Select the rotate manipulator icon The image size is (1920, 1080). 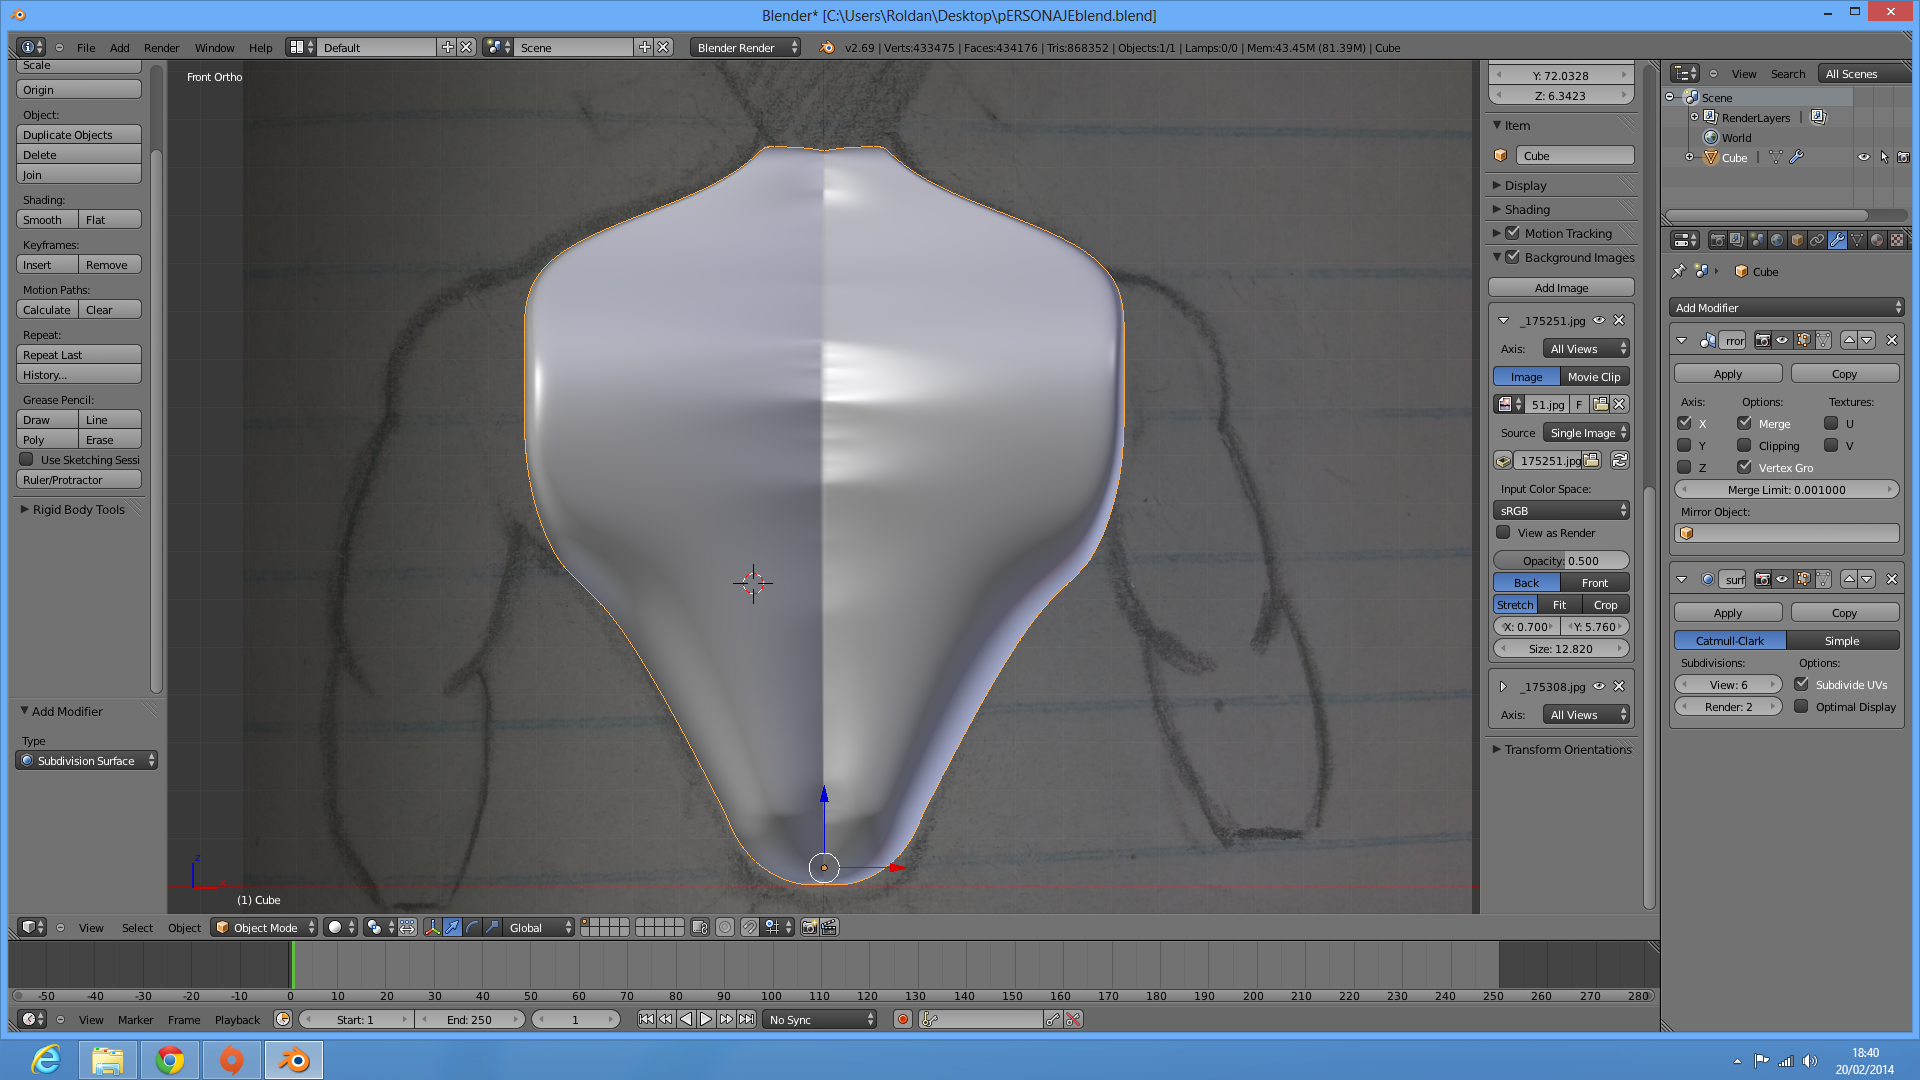point(472,927)
